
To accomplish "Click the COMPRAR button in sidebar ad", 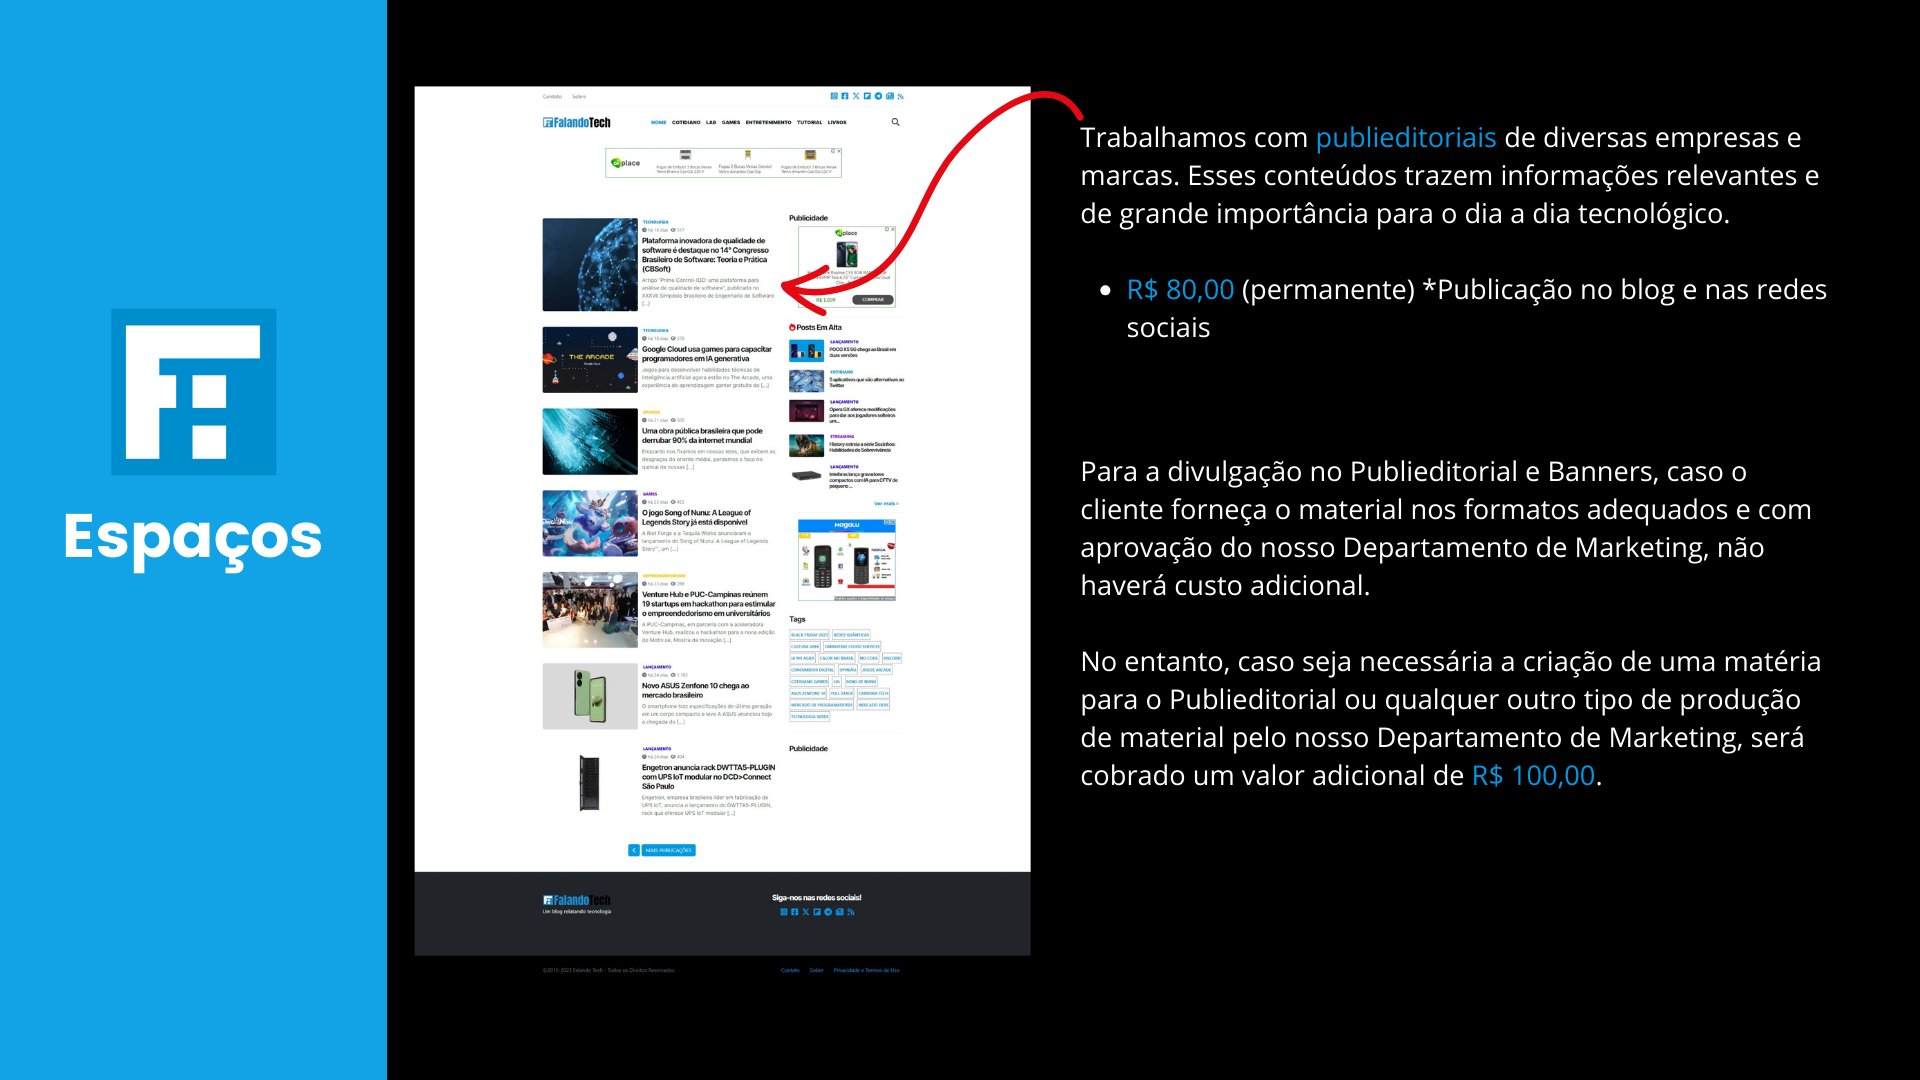I will [873, 299].
